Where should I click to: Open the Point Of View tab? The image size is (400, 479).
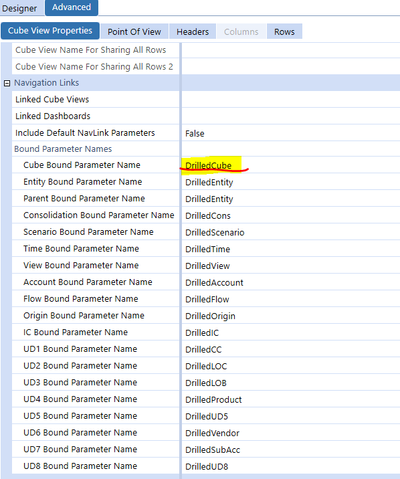click(x=134, y=32)
